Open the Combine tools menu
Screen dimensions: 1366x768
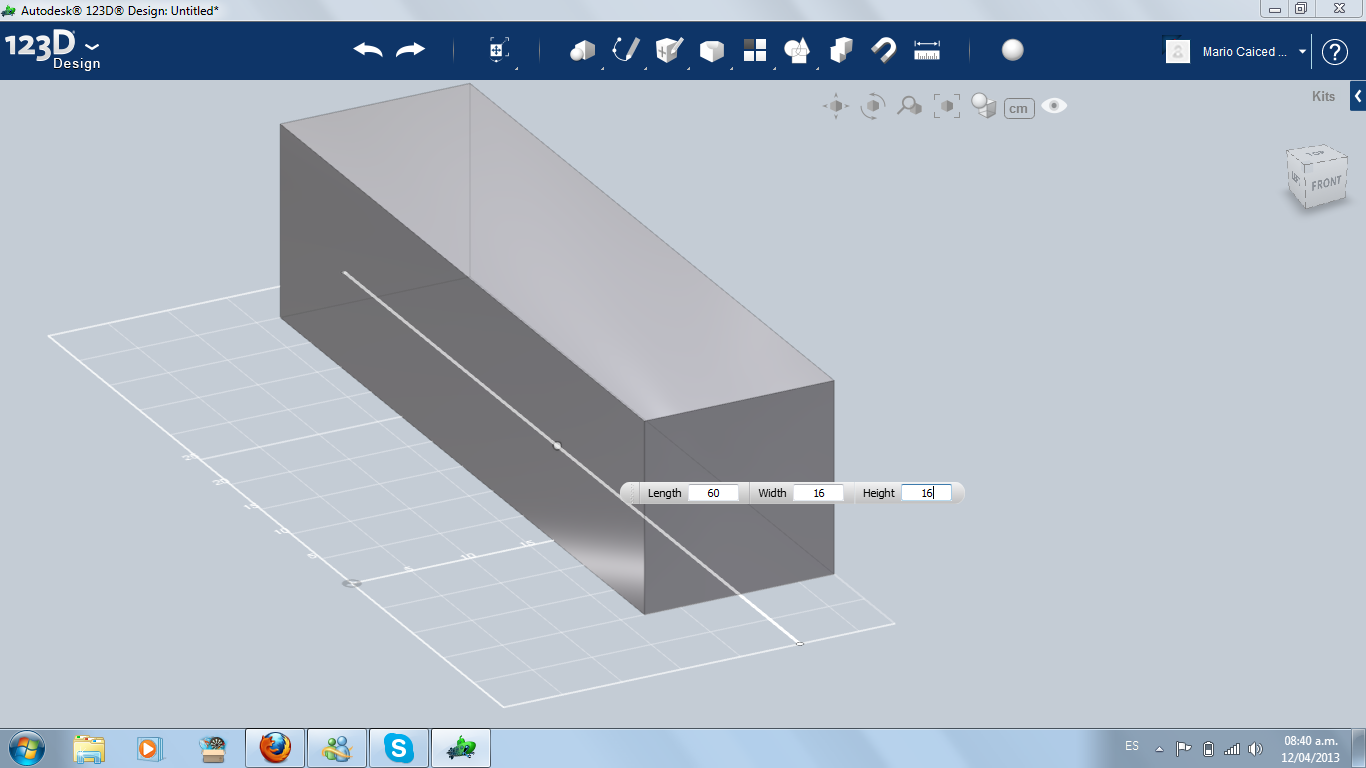(841, 50)
